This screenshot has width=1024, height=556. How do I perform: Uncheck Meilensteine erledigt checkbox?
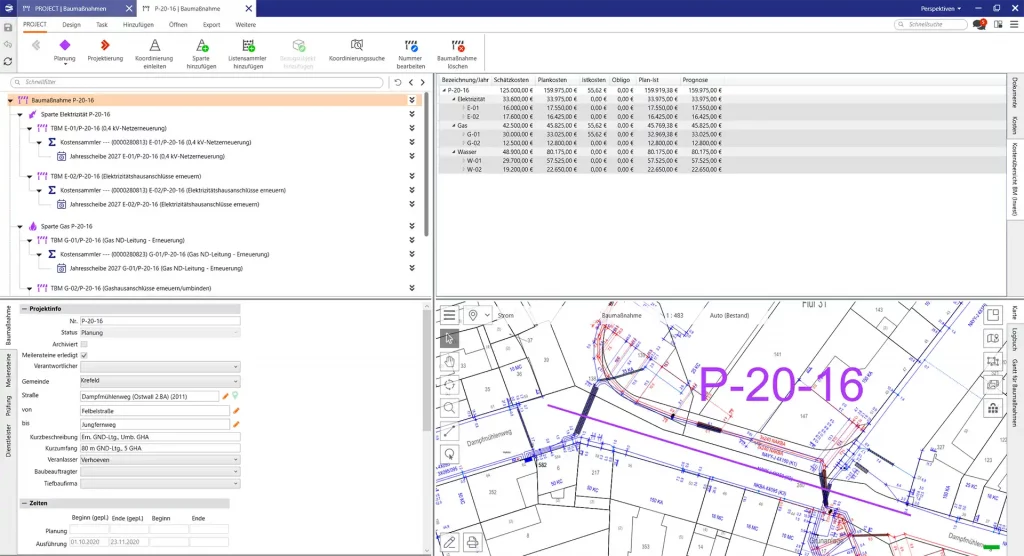click(84, 355)
